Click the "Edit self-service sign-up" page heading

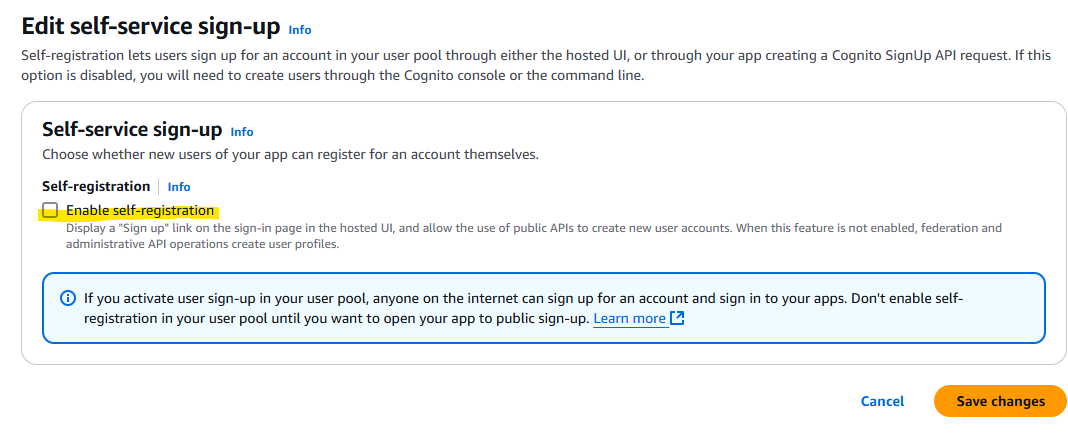[150, 27]
